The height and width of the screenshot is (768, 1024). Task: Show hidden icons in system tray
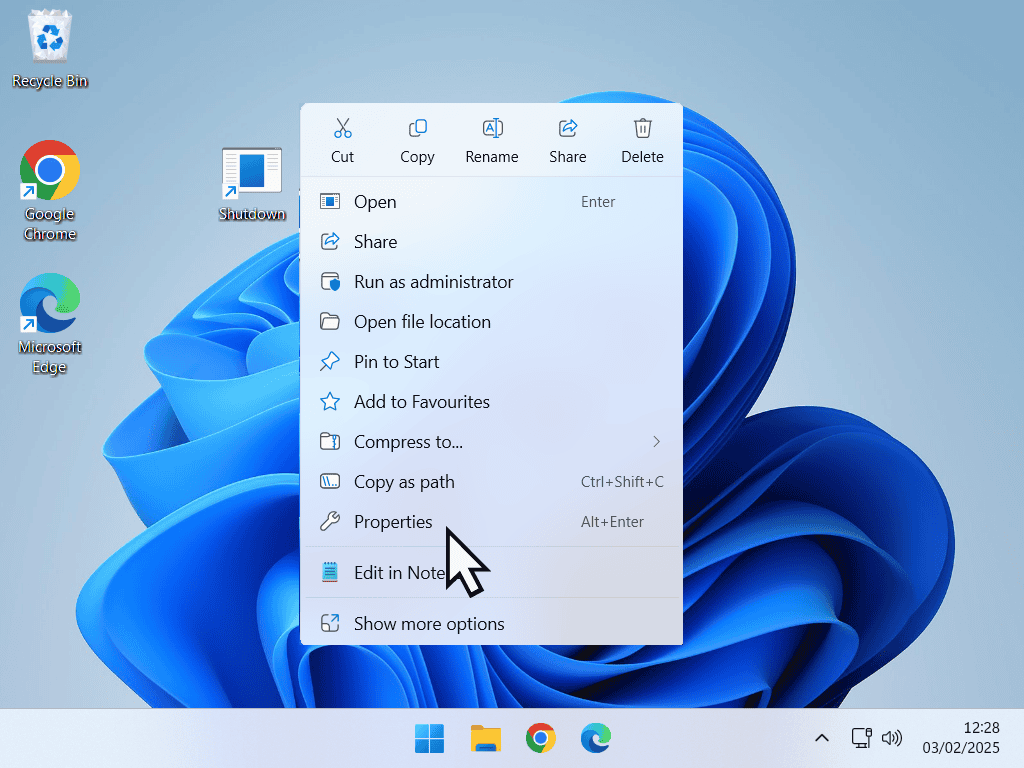(x=822, y=739)
